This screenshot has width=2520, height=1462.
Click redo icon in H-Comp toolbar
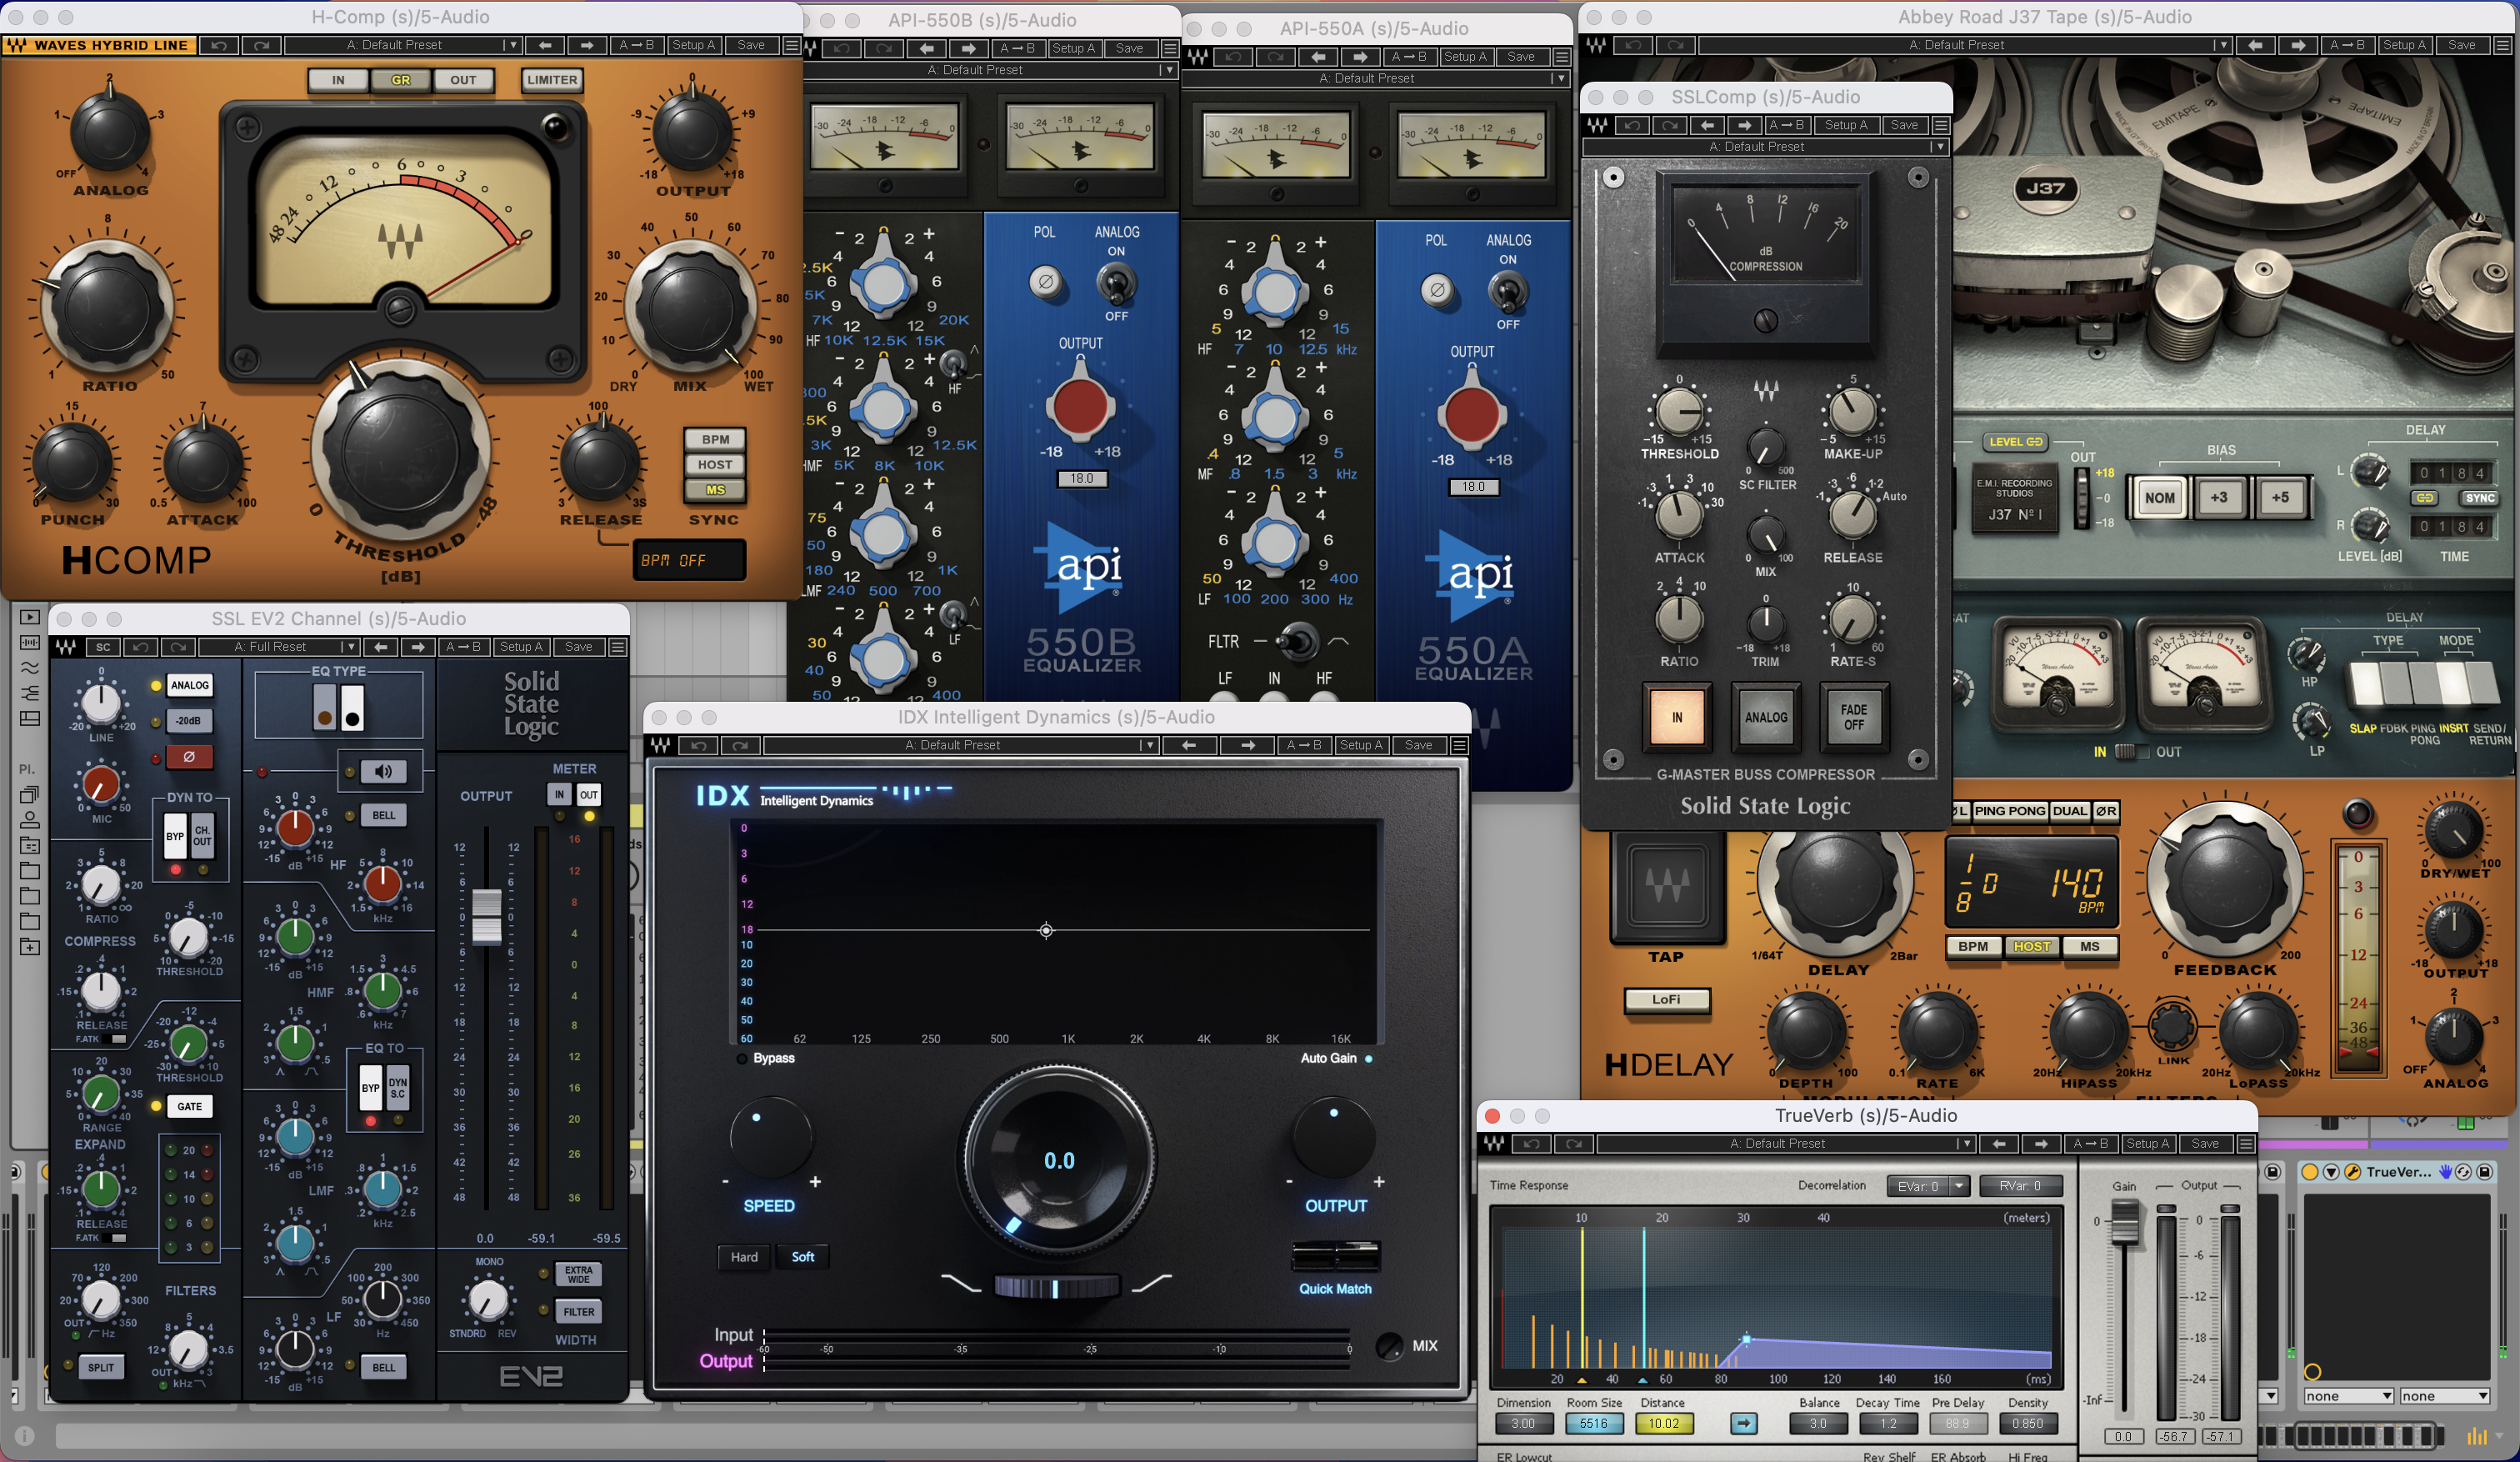(261, 45)
